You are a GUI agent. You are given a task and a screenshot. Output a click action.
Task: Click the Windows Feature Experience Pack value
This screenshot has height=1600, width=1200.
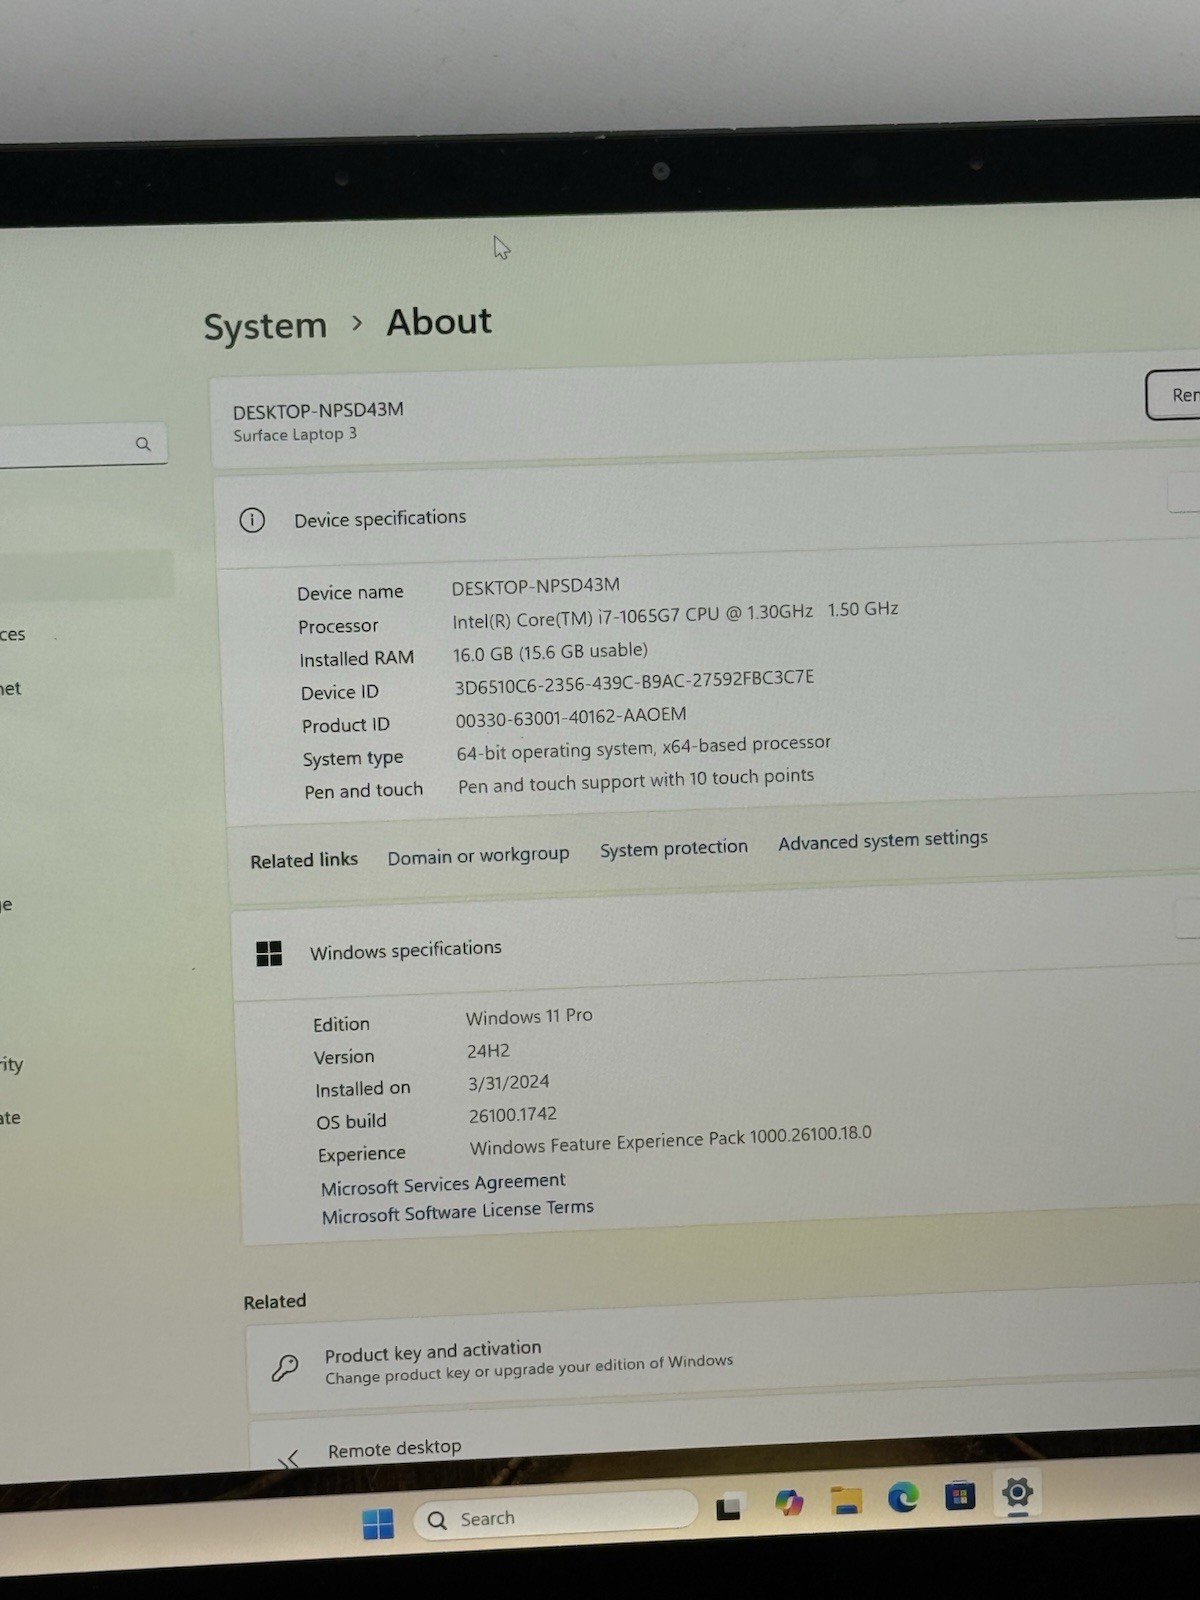point(670,1140)
